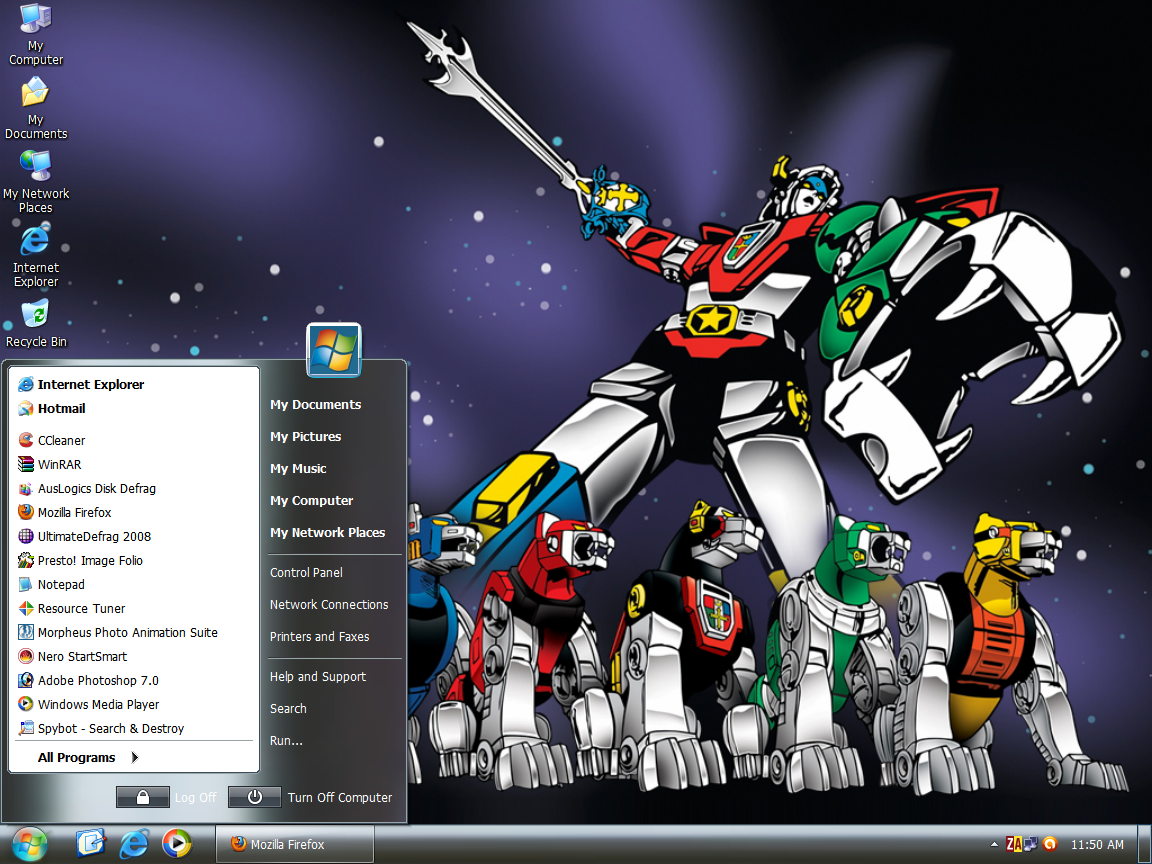Viewport: 1152px width, 864px height.
Task: Launch Nero StartSmart
Action: pyautogui.click(x=134, y=656)
